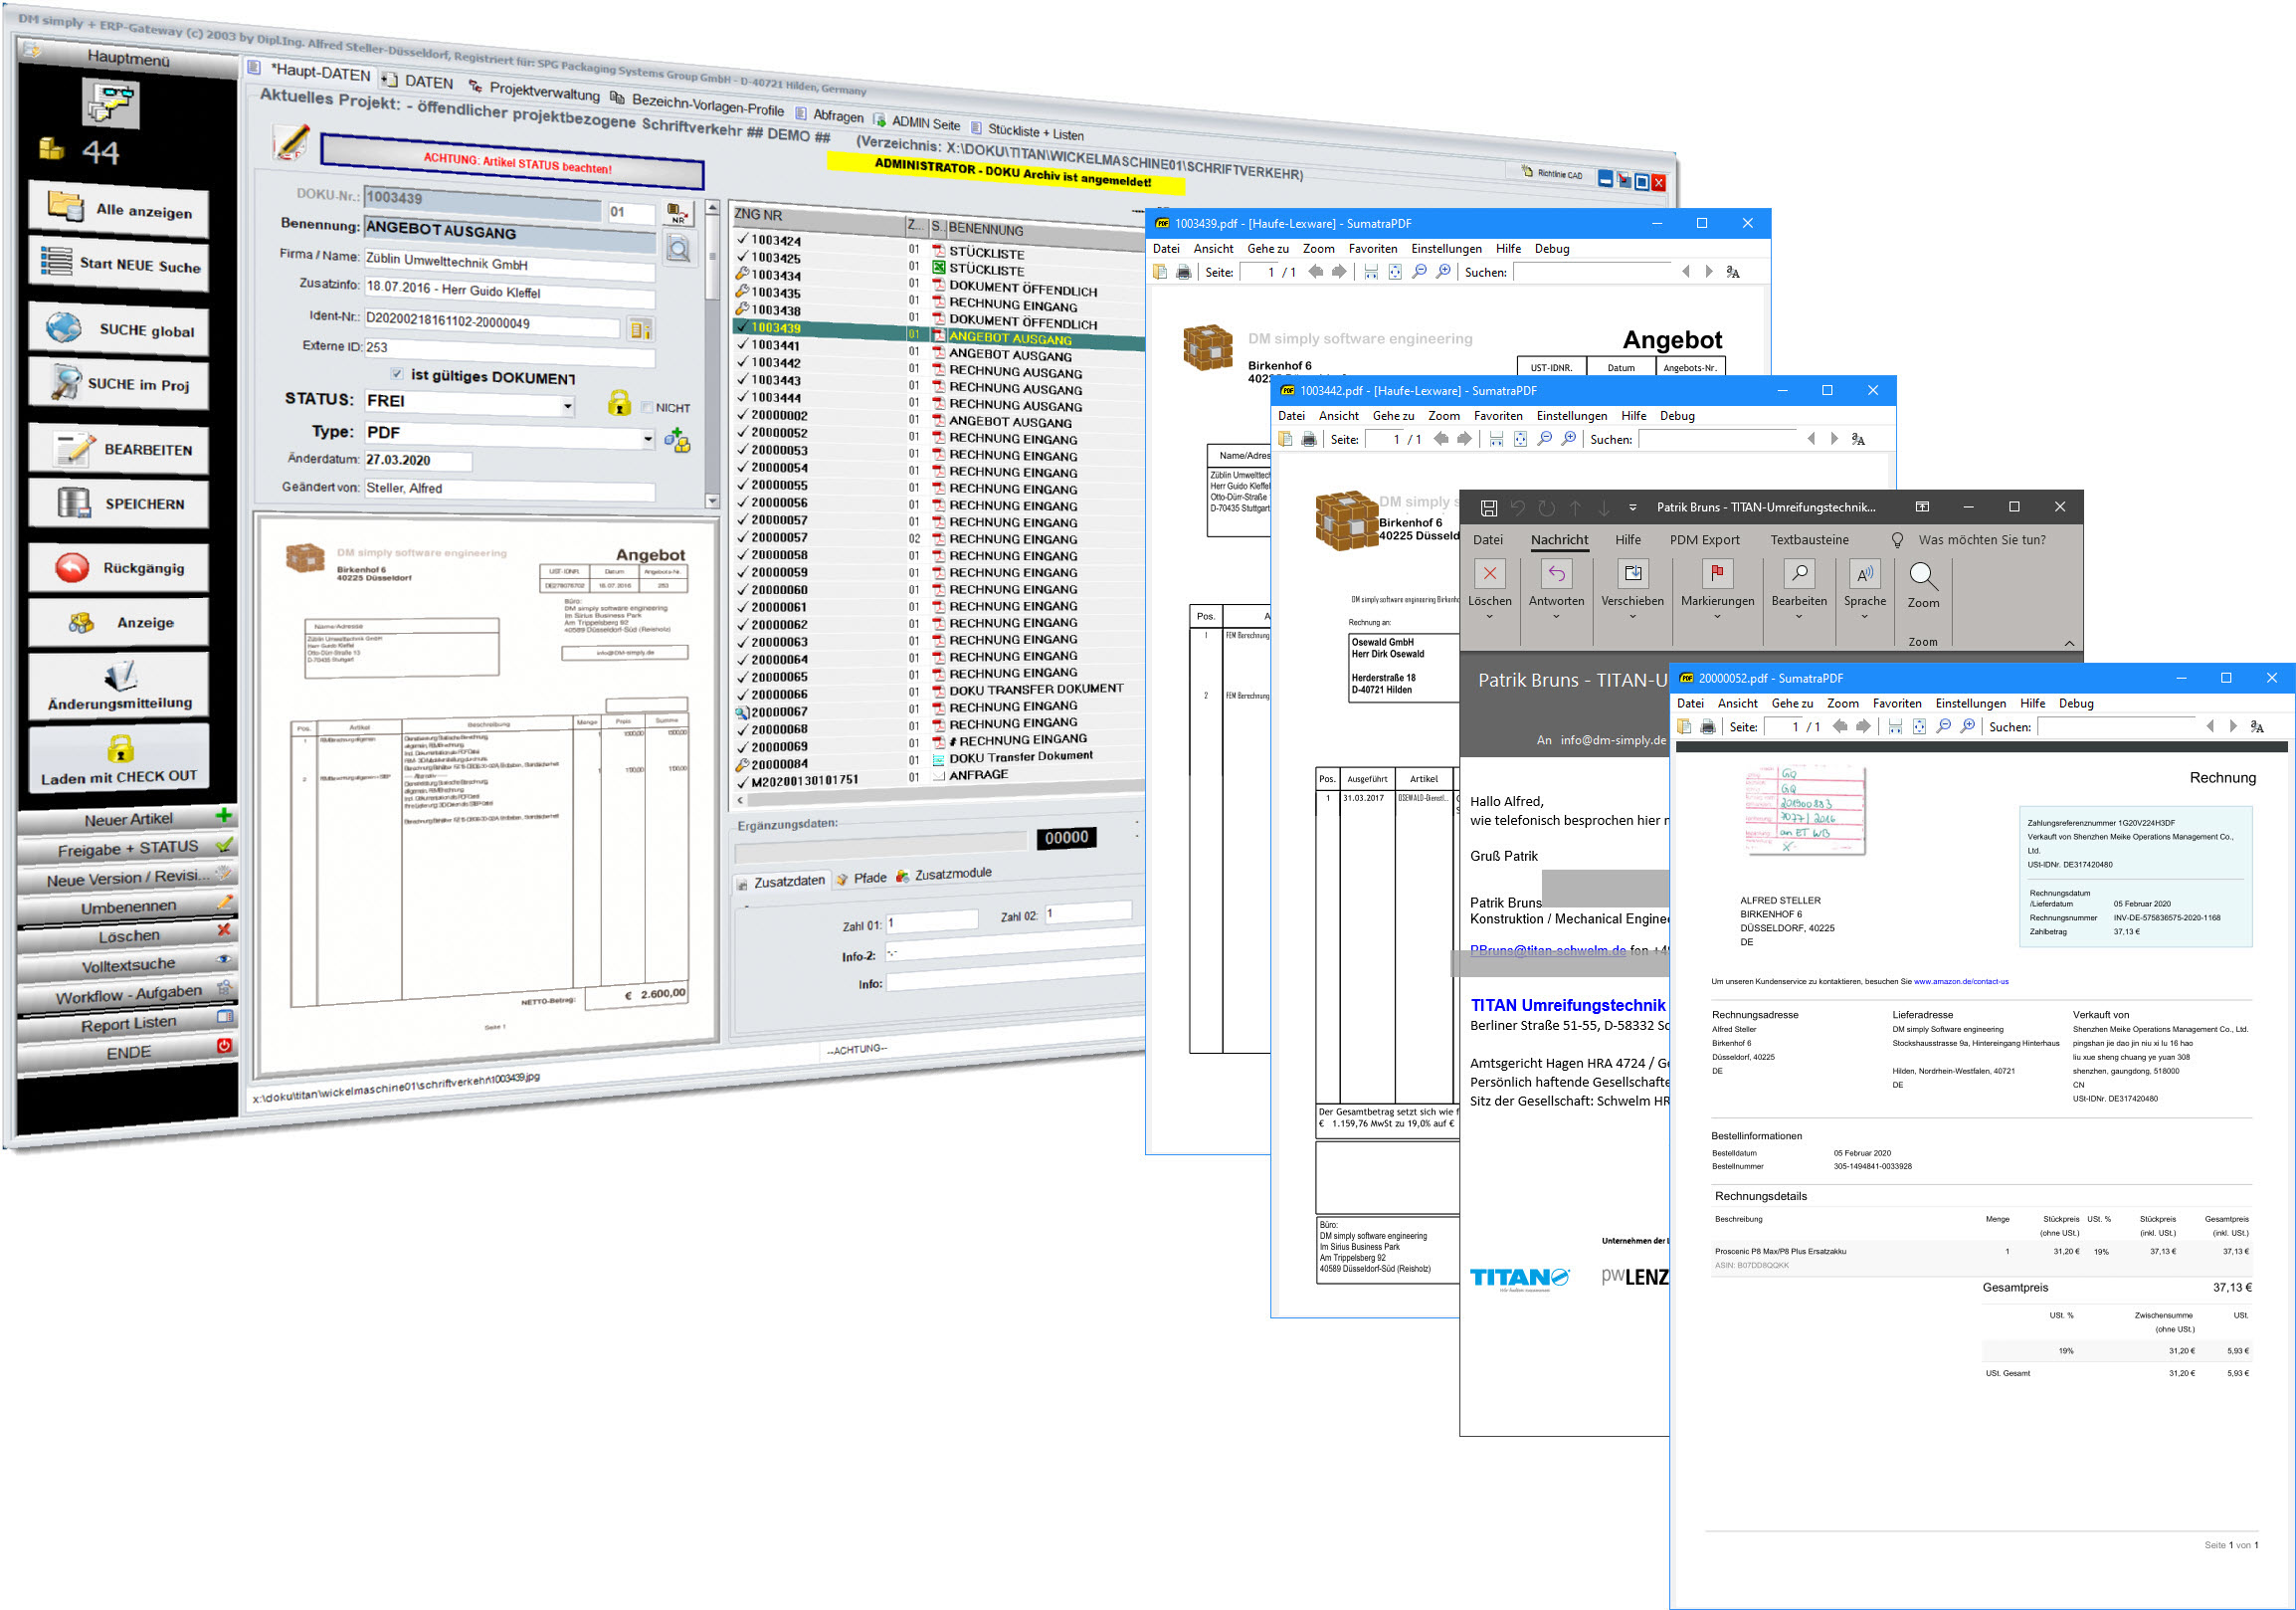Click magnifier preview icon beside Benennung field
Screen dimensions: 2296x1610
click(x=679, y=249)
